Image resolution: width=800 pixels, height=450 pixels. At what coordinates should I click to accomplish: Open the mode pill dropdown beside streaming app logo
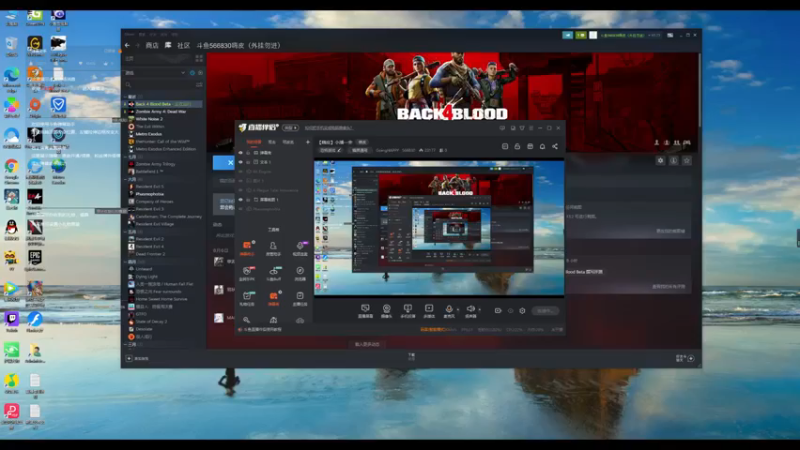pyautogui.click(x=290, y=128)
